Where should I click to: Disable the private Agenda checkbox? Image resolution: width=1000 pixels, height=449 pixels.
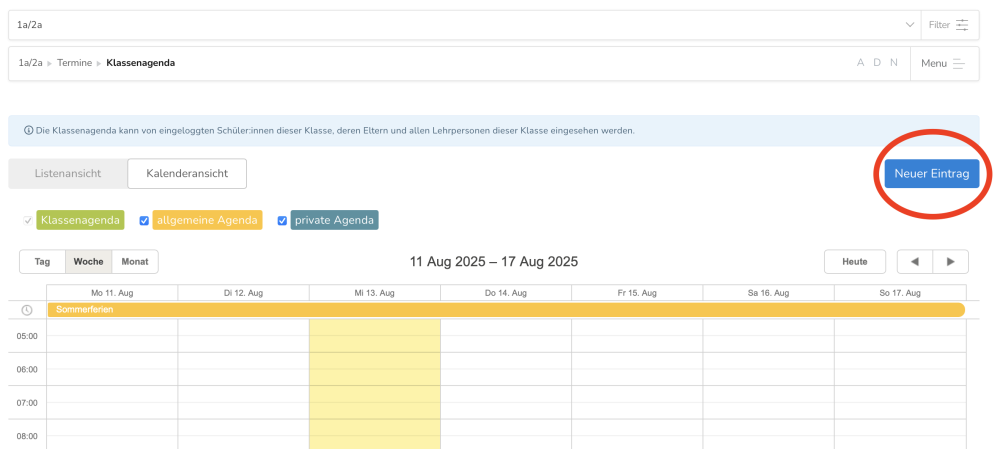[282, 220]
